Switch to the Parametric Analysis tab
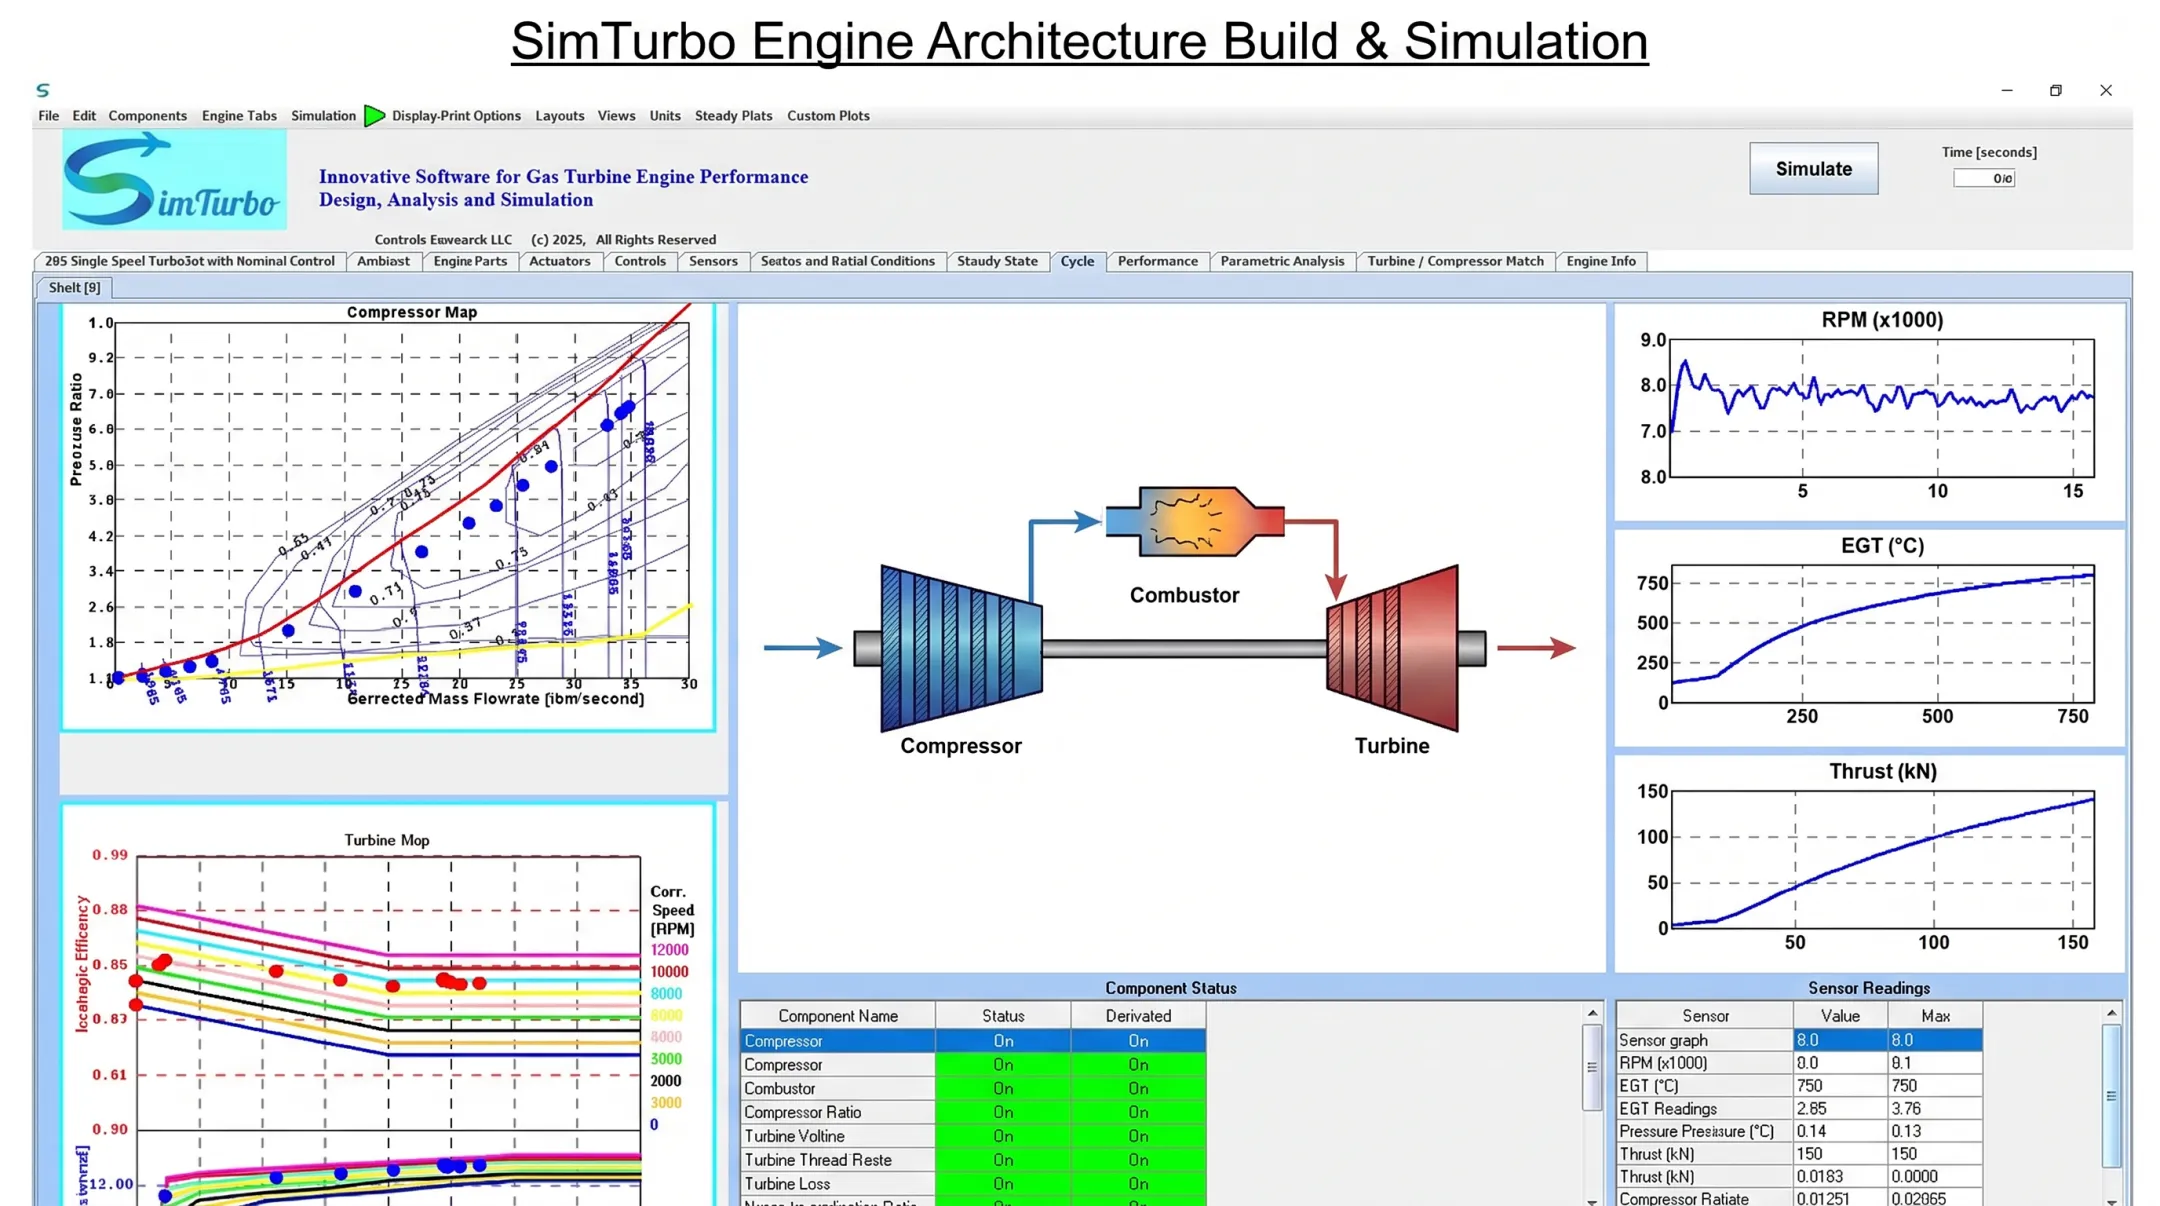2160x1206 pixels. pos(1282,261)
